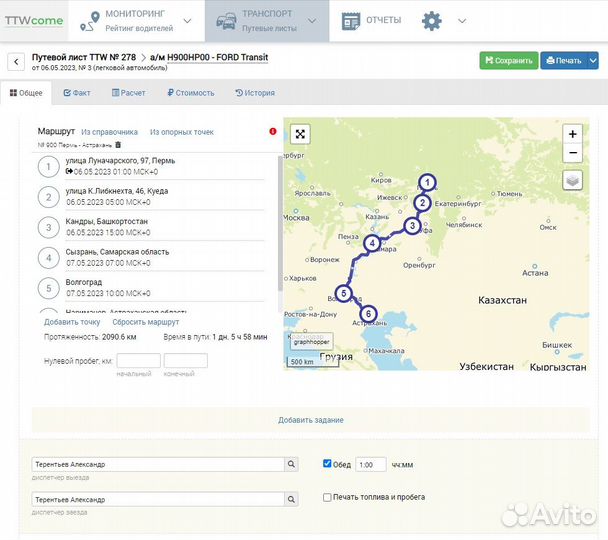Select route point number 4 circle

point(48,258)
